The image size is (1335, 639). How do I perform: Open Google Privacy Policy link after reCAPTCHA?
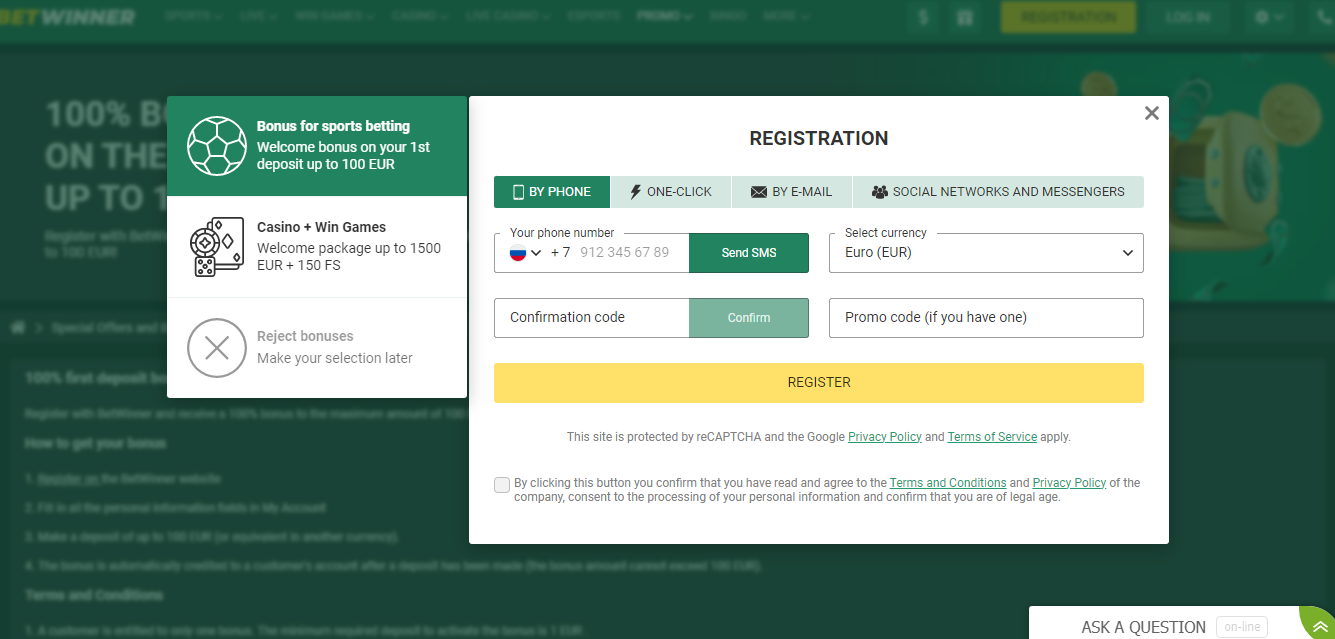885,437
